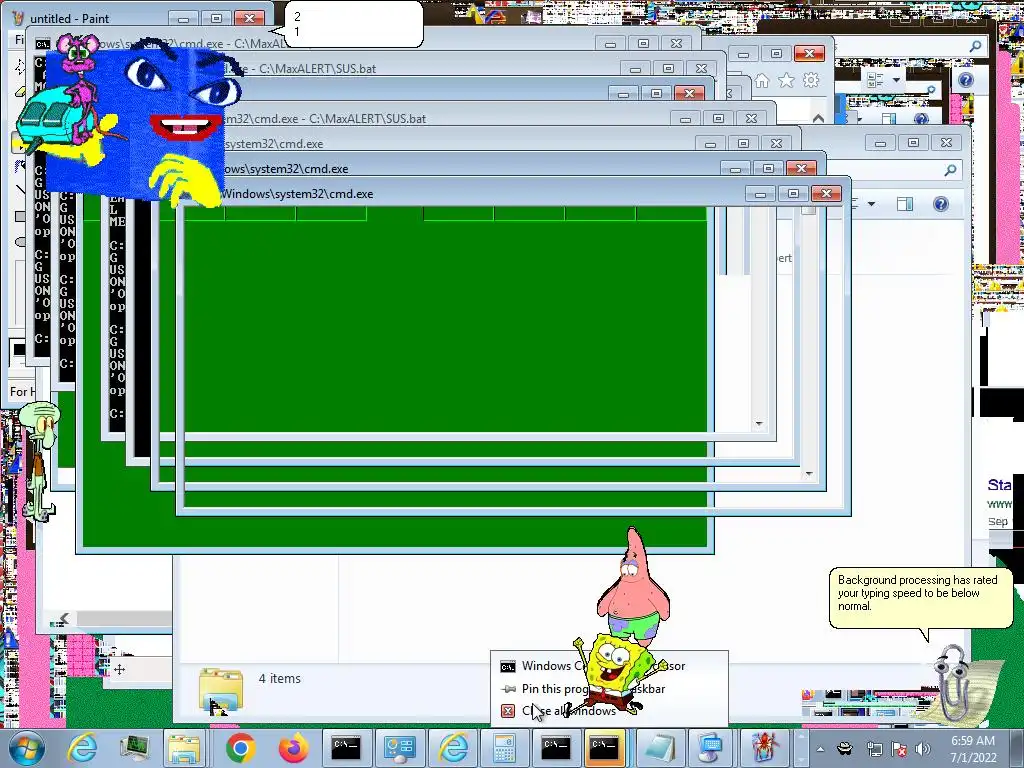Select Windows Command Processor in jump list
This screenshot has width=1024, height=768.
[x=593, y=666]
